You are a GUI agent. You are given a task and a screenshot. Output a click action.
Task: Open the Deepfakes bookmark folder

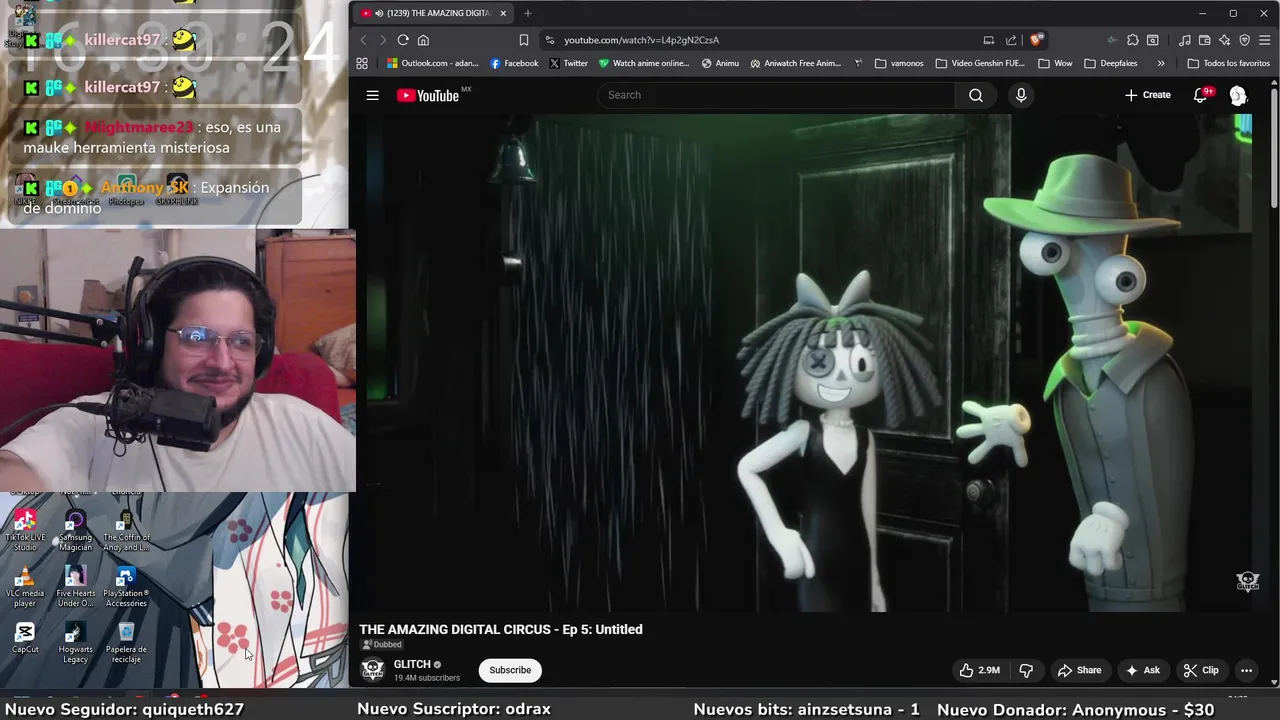pyautogui.click(x=1111, y=63)
